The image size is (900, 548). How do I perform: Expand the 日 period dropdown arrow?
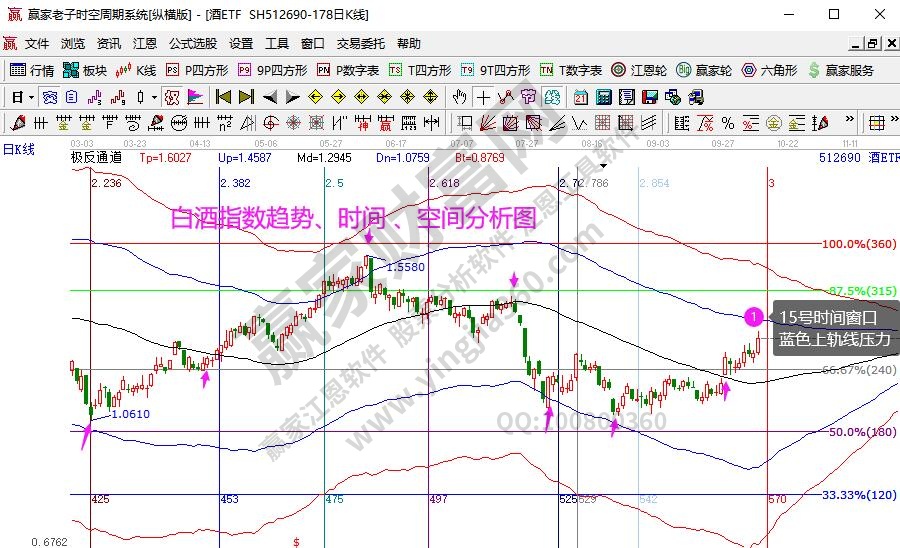coord(32,97)
